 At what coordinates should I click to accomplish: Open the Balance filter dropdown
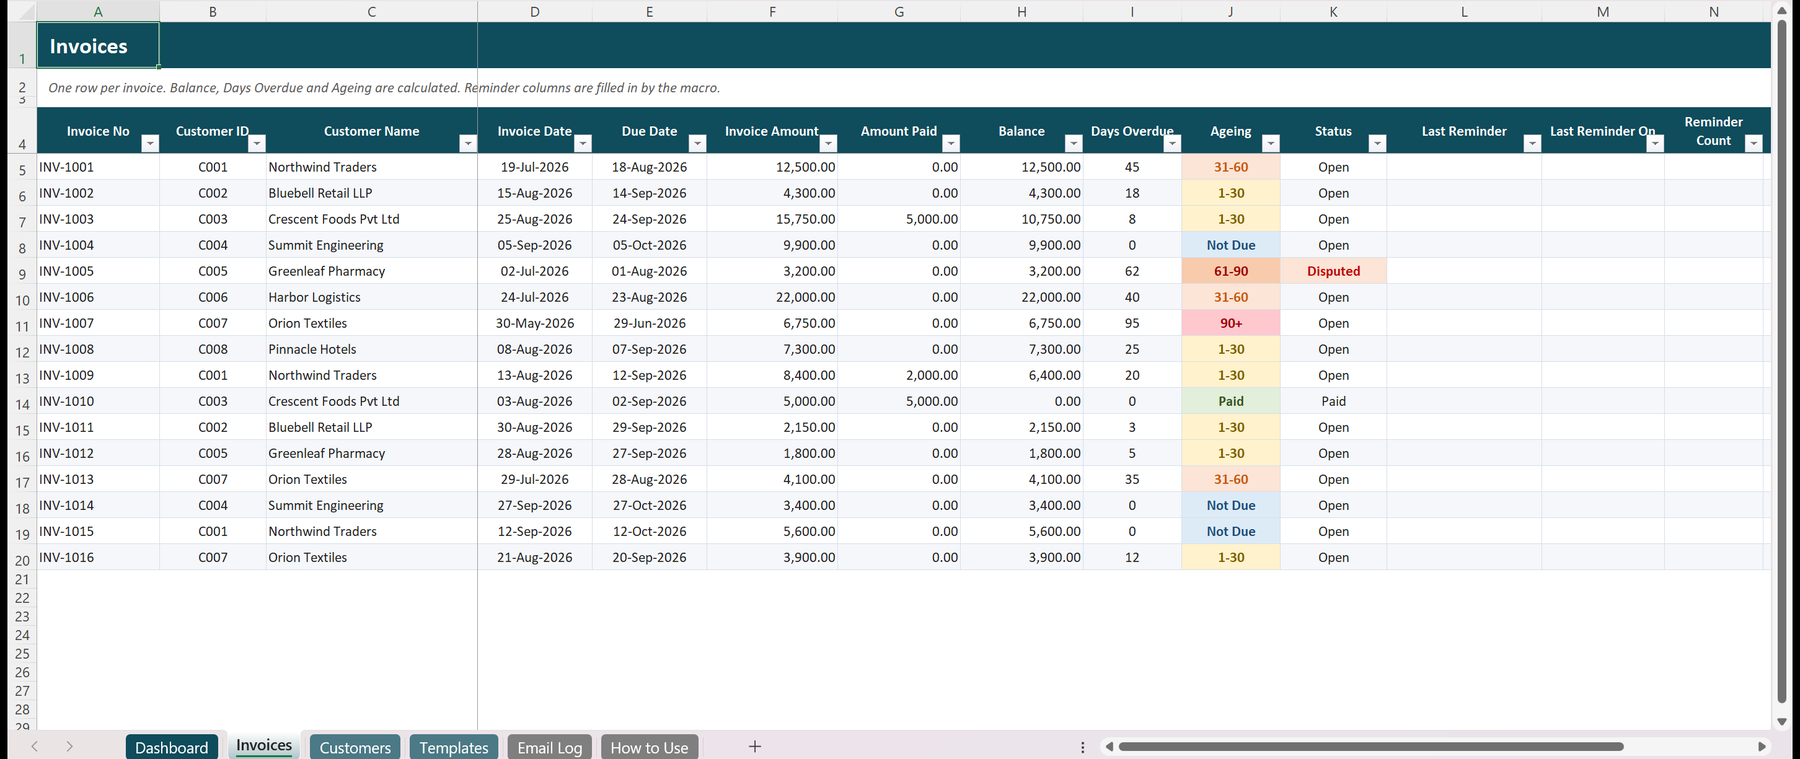1073,144
